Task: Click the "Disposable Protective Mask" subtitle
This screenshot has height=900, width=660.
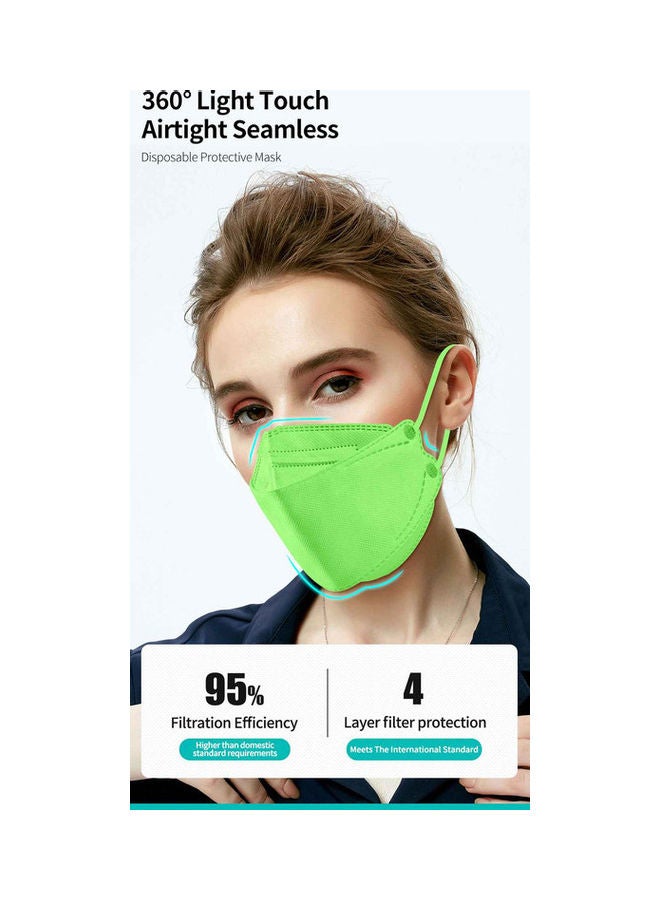Action: [211, 157]
